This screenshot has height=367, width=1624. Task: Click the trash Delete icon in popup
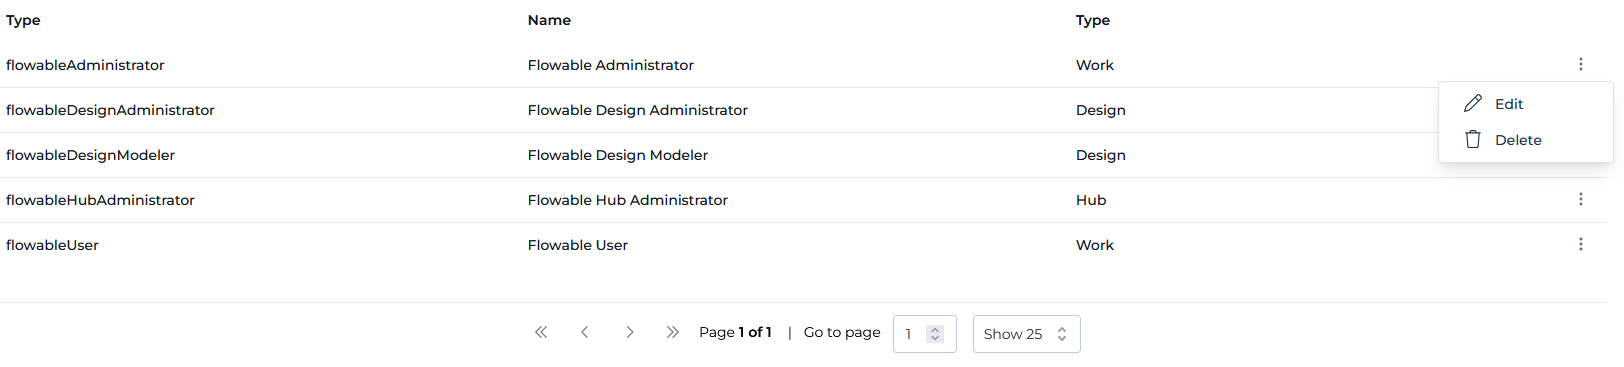(1473, 139)
